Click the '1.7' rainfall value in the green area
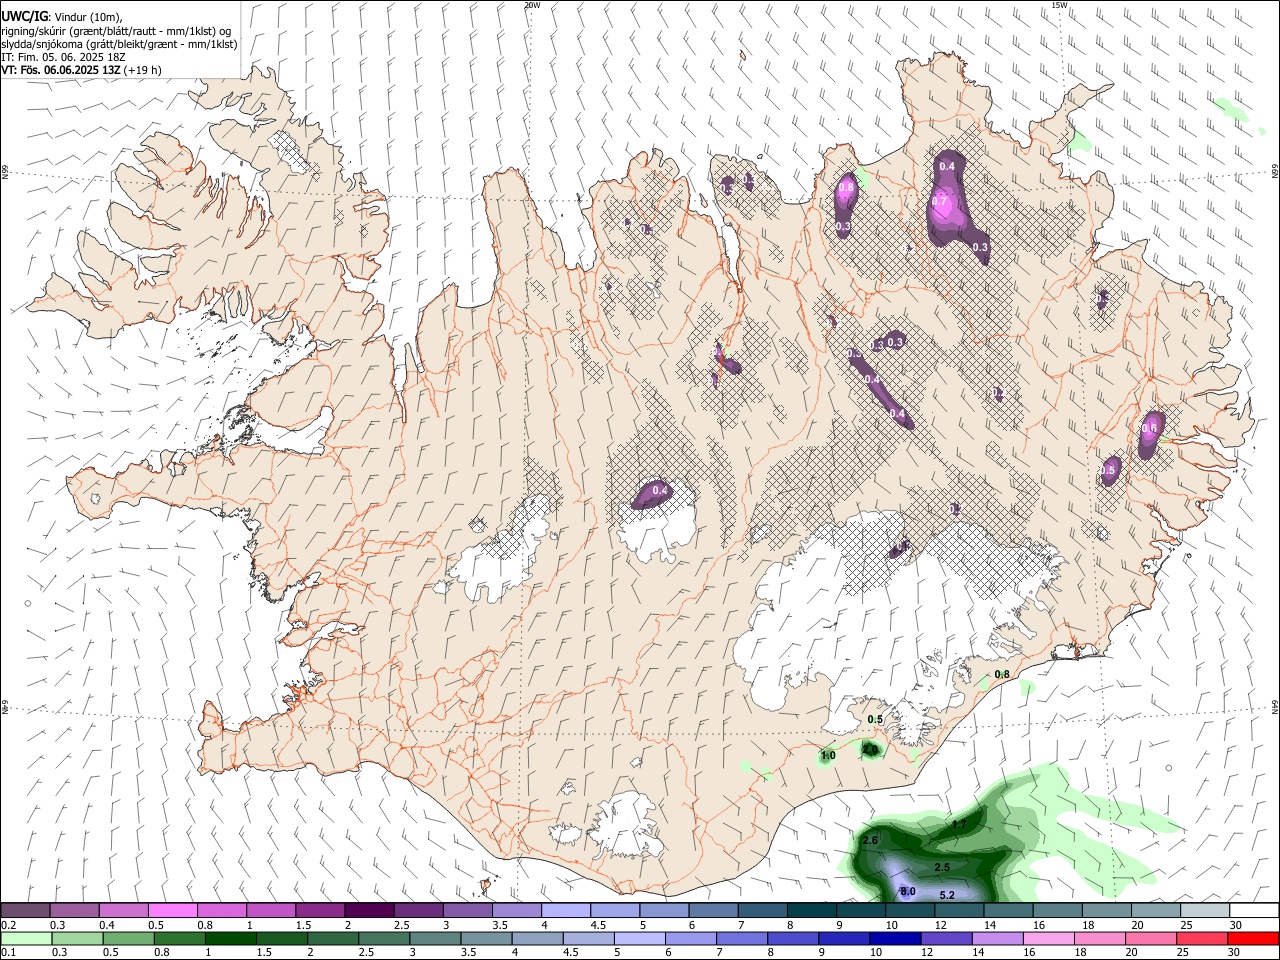The image size is (1280, 960). coord(959,825)
